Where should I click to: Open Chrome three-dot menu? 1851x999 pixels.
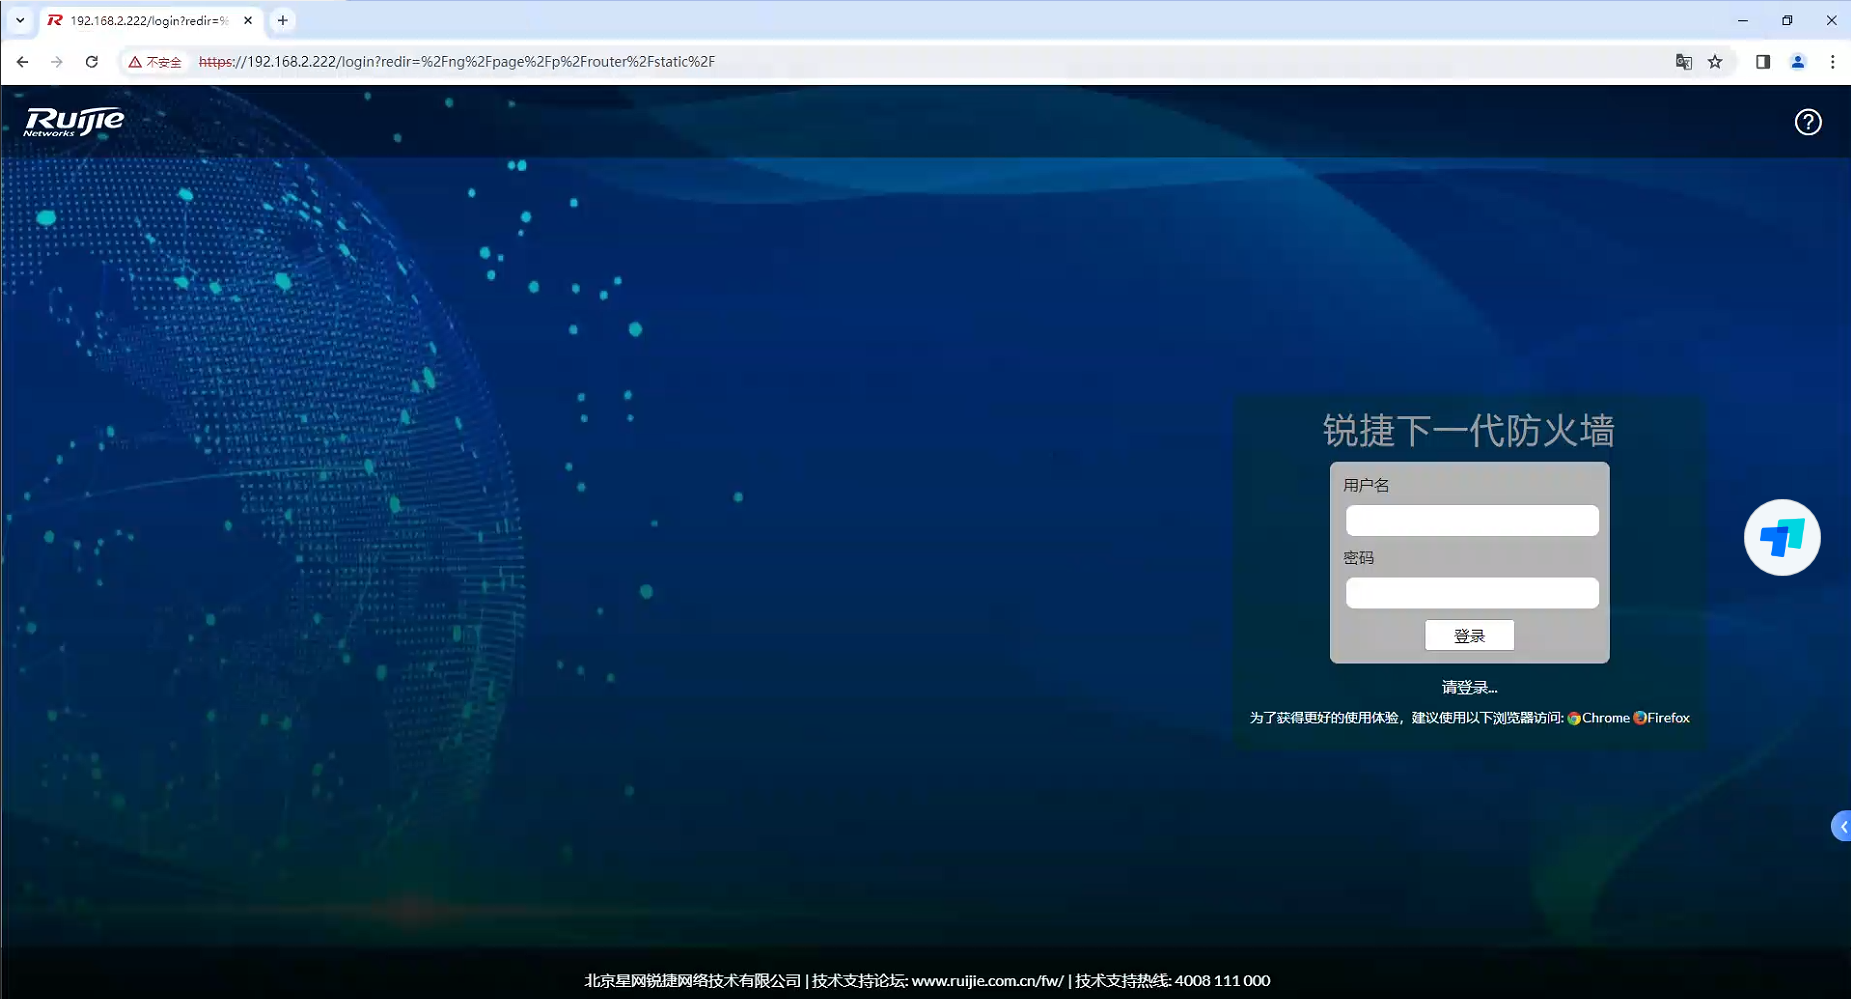point(1833,62)
